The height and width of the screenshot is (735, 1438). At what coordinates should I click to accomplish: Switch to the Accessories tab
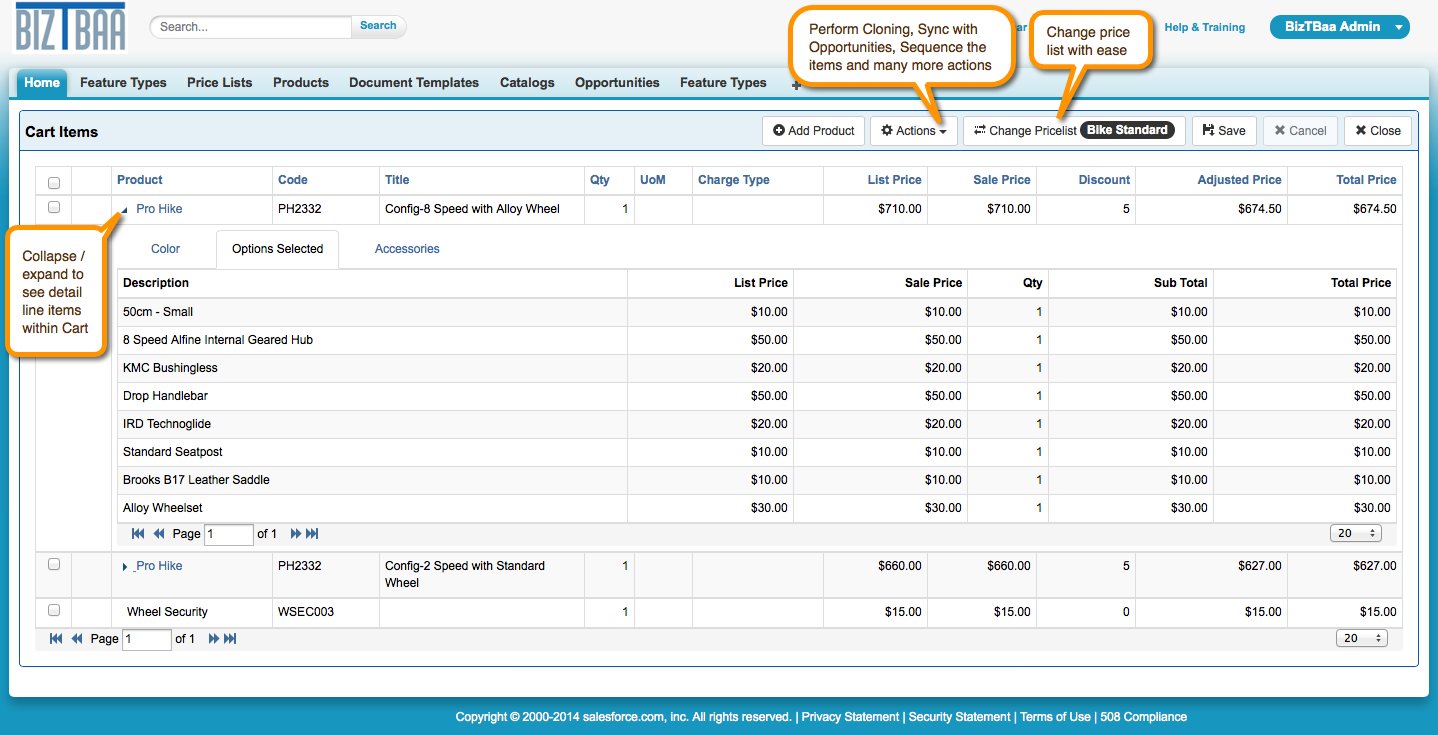click(407, 249)
